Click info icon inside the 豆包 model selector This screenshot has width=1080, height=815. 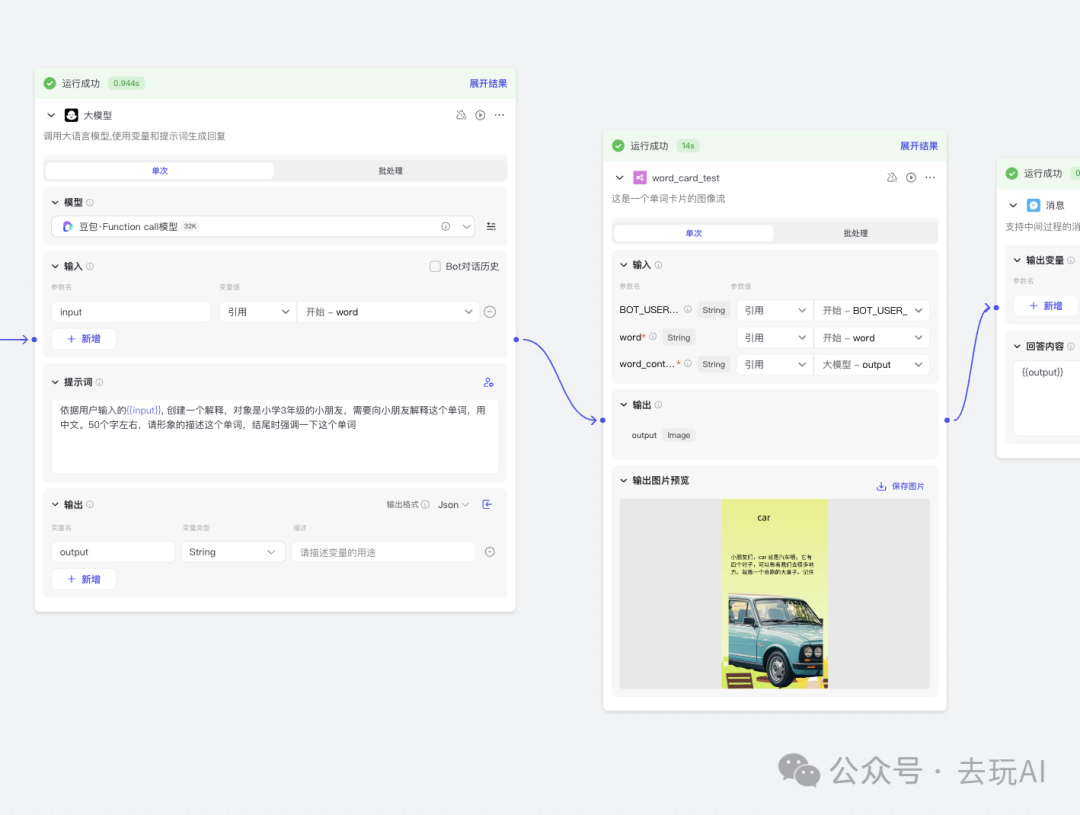pyautogui.click(x=446, y=226)
